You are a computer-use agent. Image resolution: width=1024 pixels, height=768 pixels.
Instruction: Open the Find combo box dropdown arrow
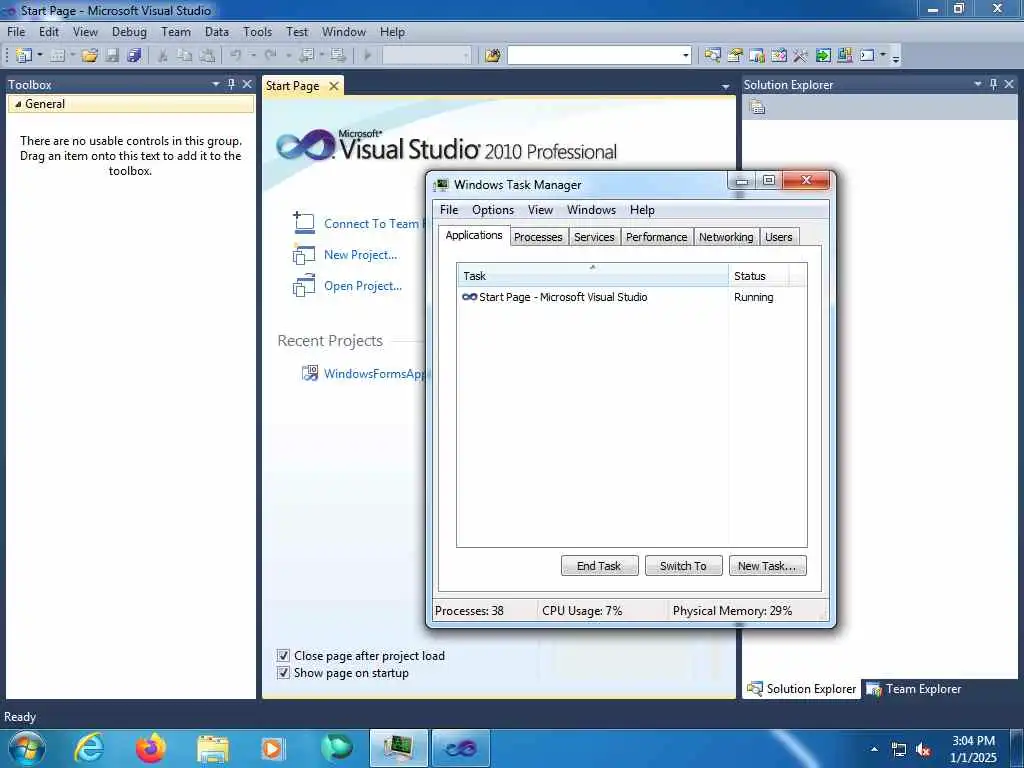(686, 56)
